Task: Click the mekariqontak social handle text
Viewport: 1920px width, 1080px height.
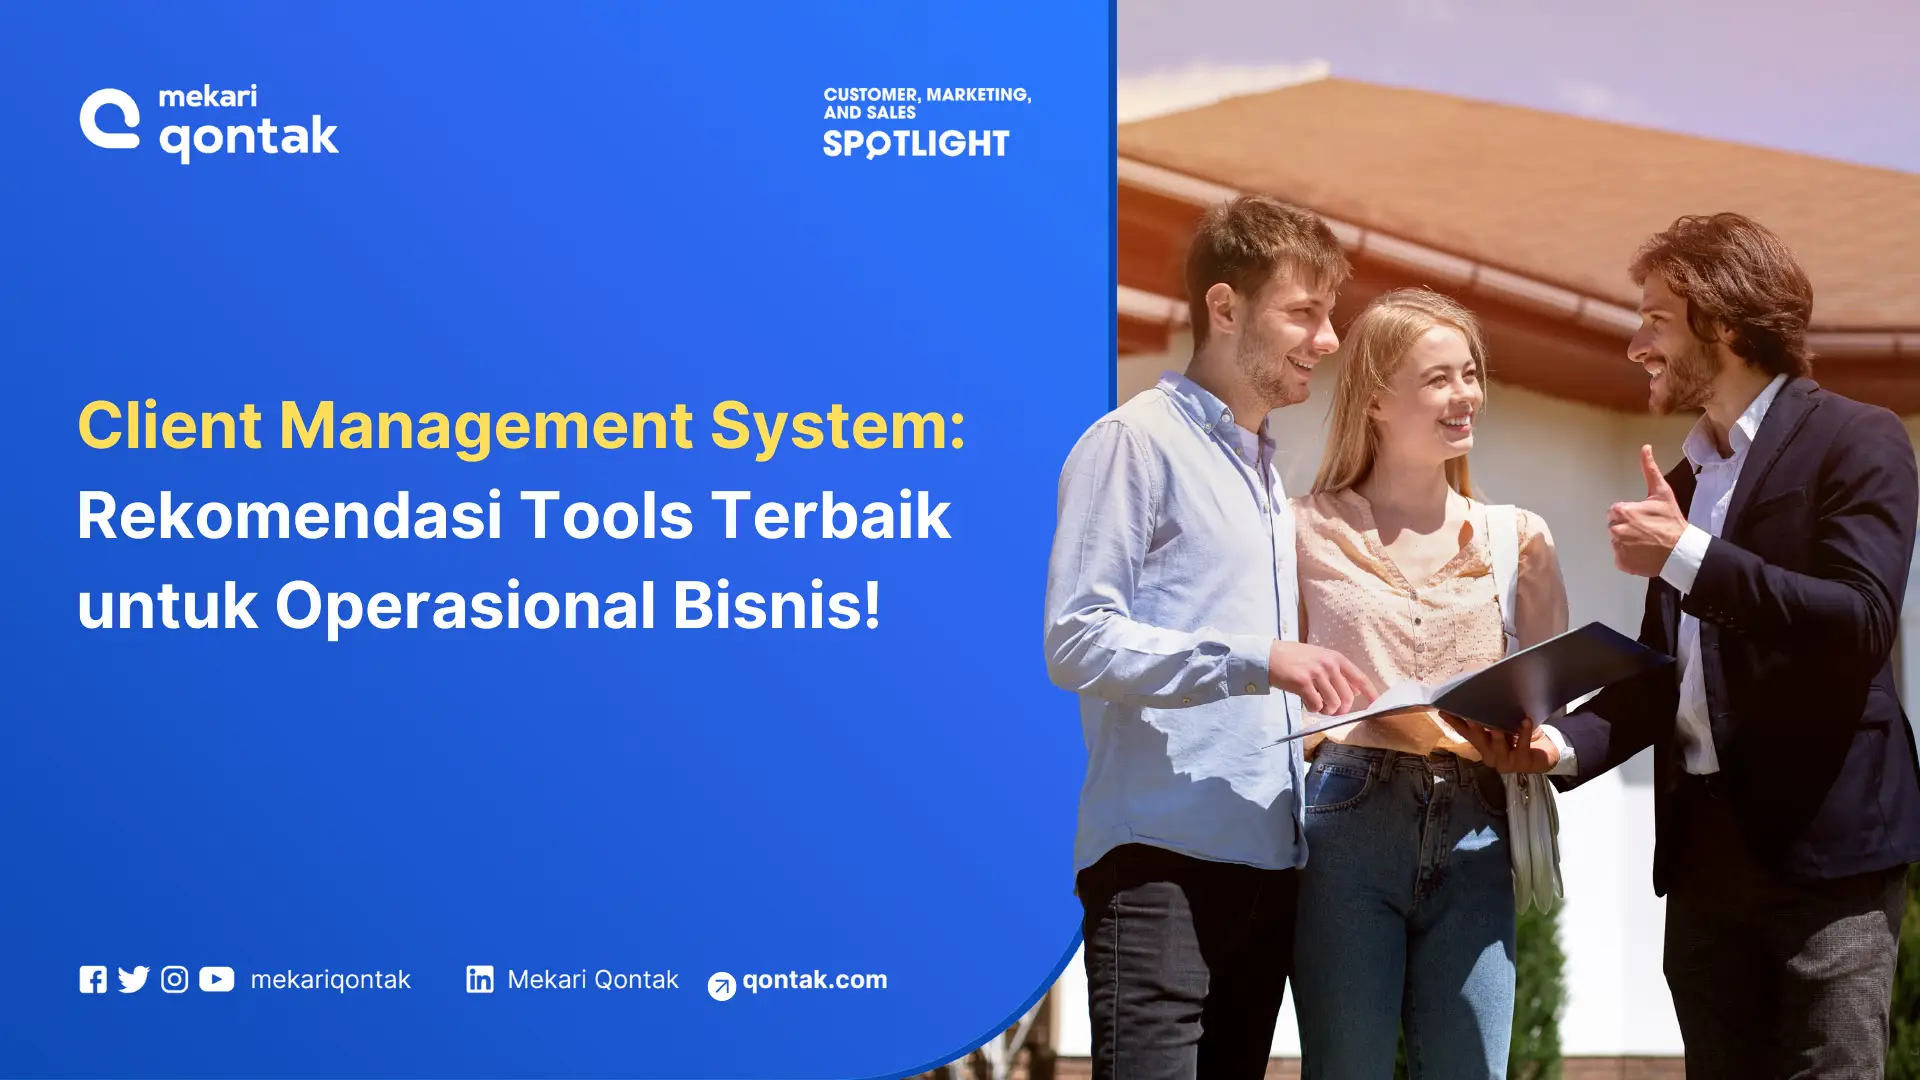Action: pos(332,980)
